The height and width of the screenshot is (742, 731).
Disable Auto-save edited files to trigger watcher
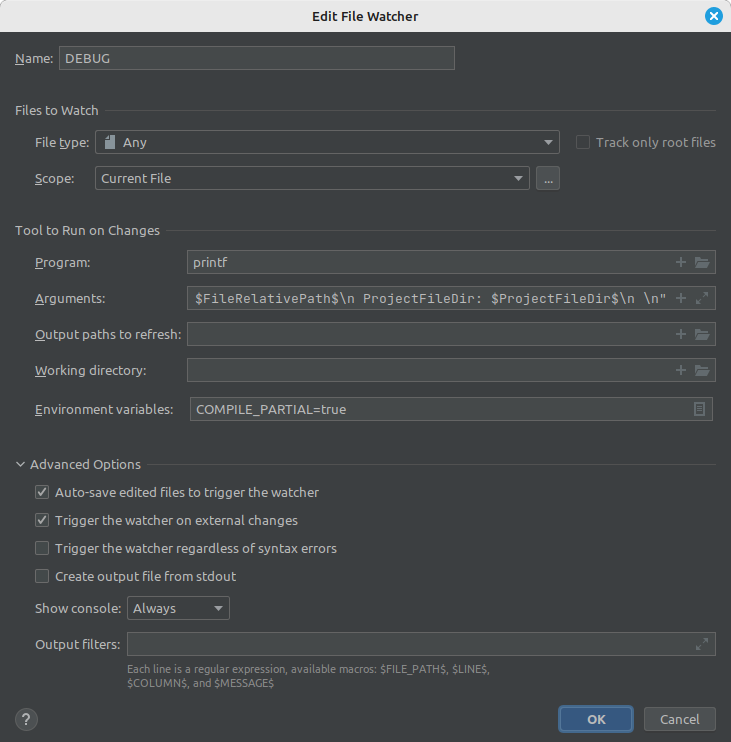(42, 492)
